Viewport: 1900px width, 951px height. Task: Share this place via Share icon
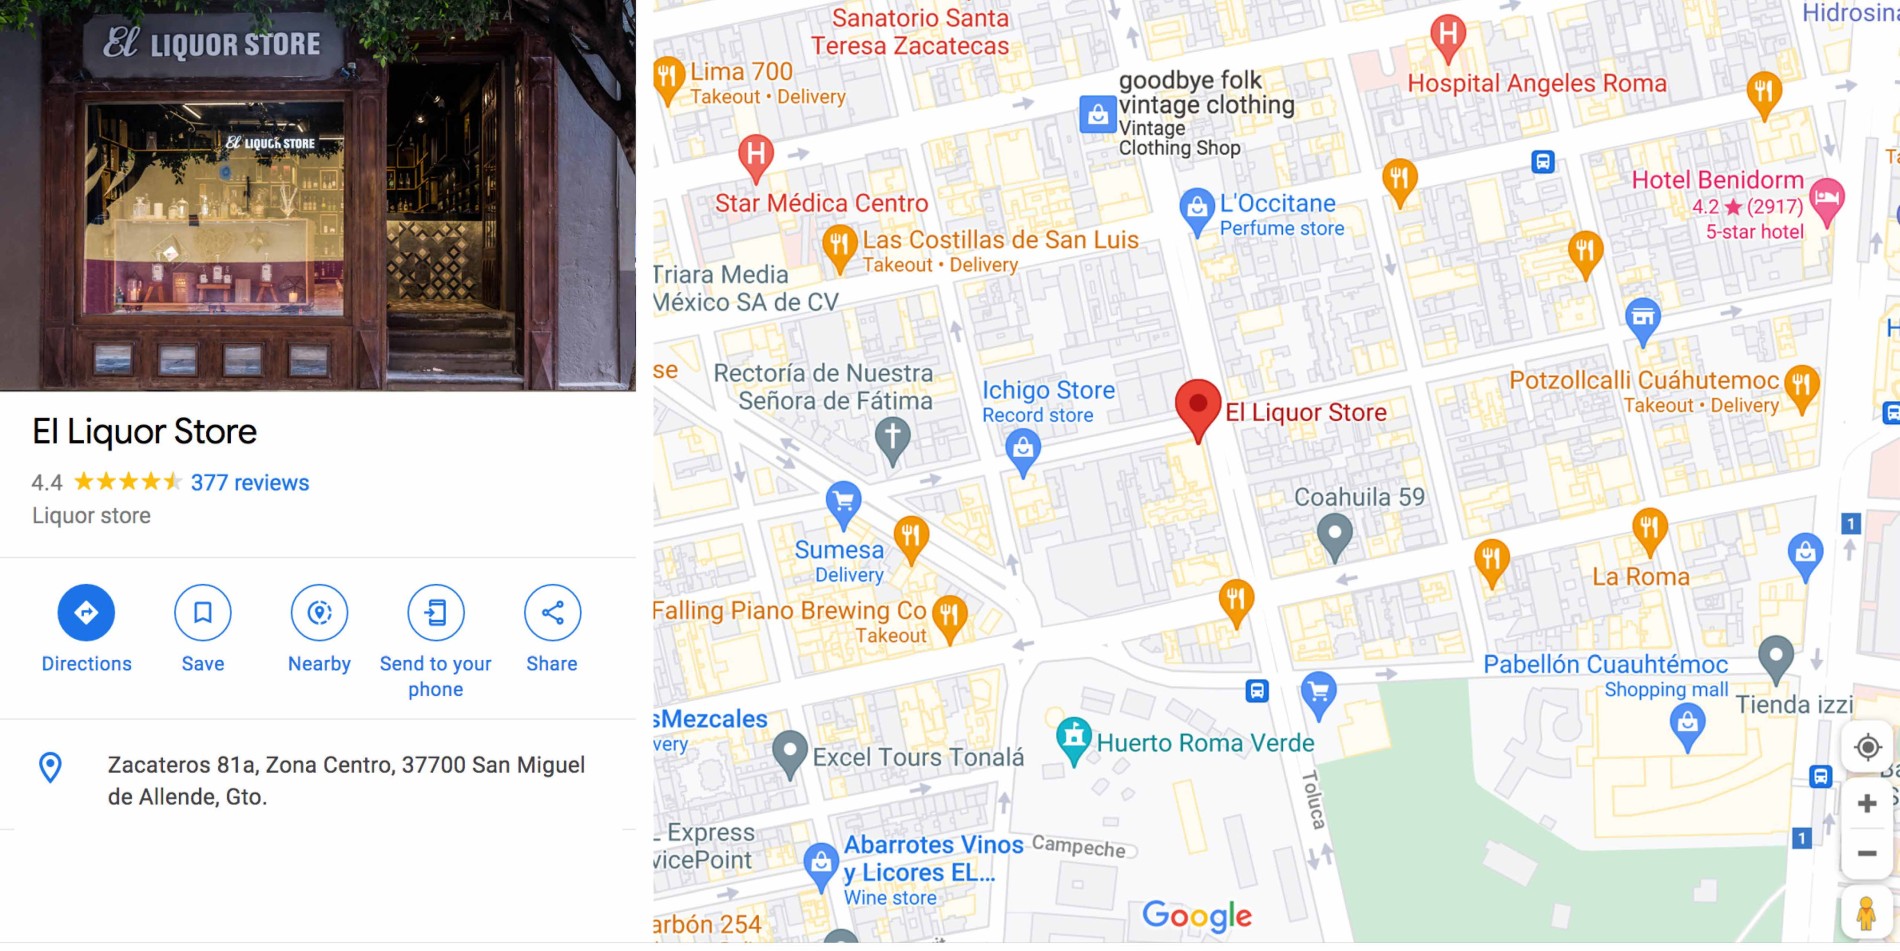[552, 613]
